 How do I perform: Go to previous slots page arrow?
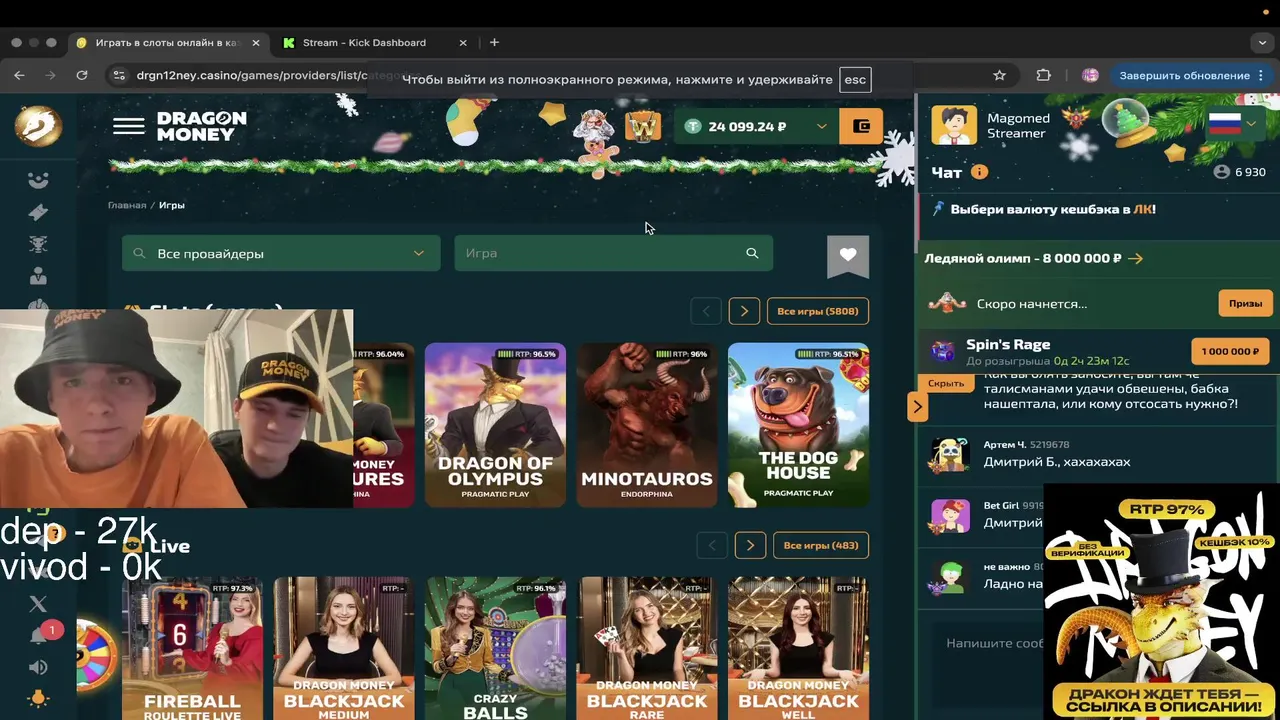tap(706, 311)
